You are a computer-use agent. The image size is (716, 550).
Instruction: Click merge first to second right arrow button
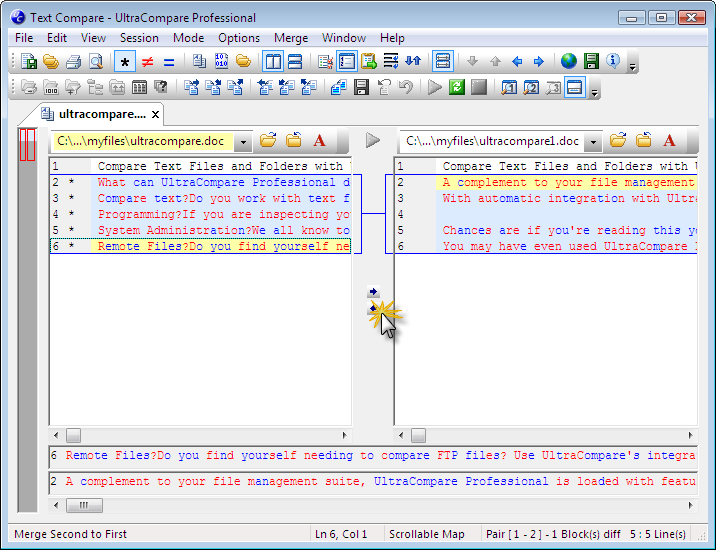[x=374, y=291]
